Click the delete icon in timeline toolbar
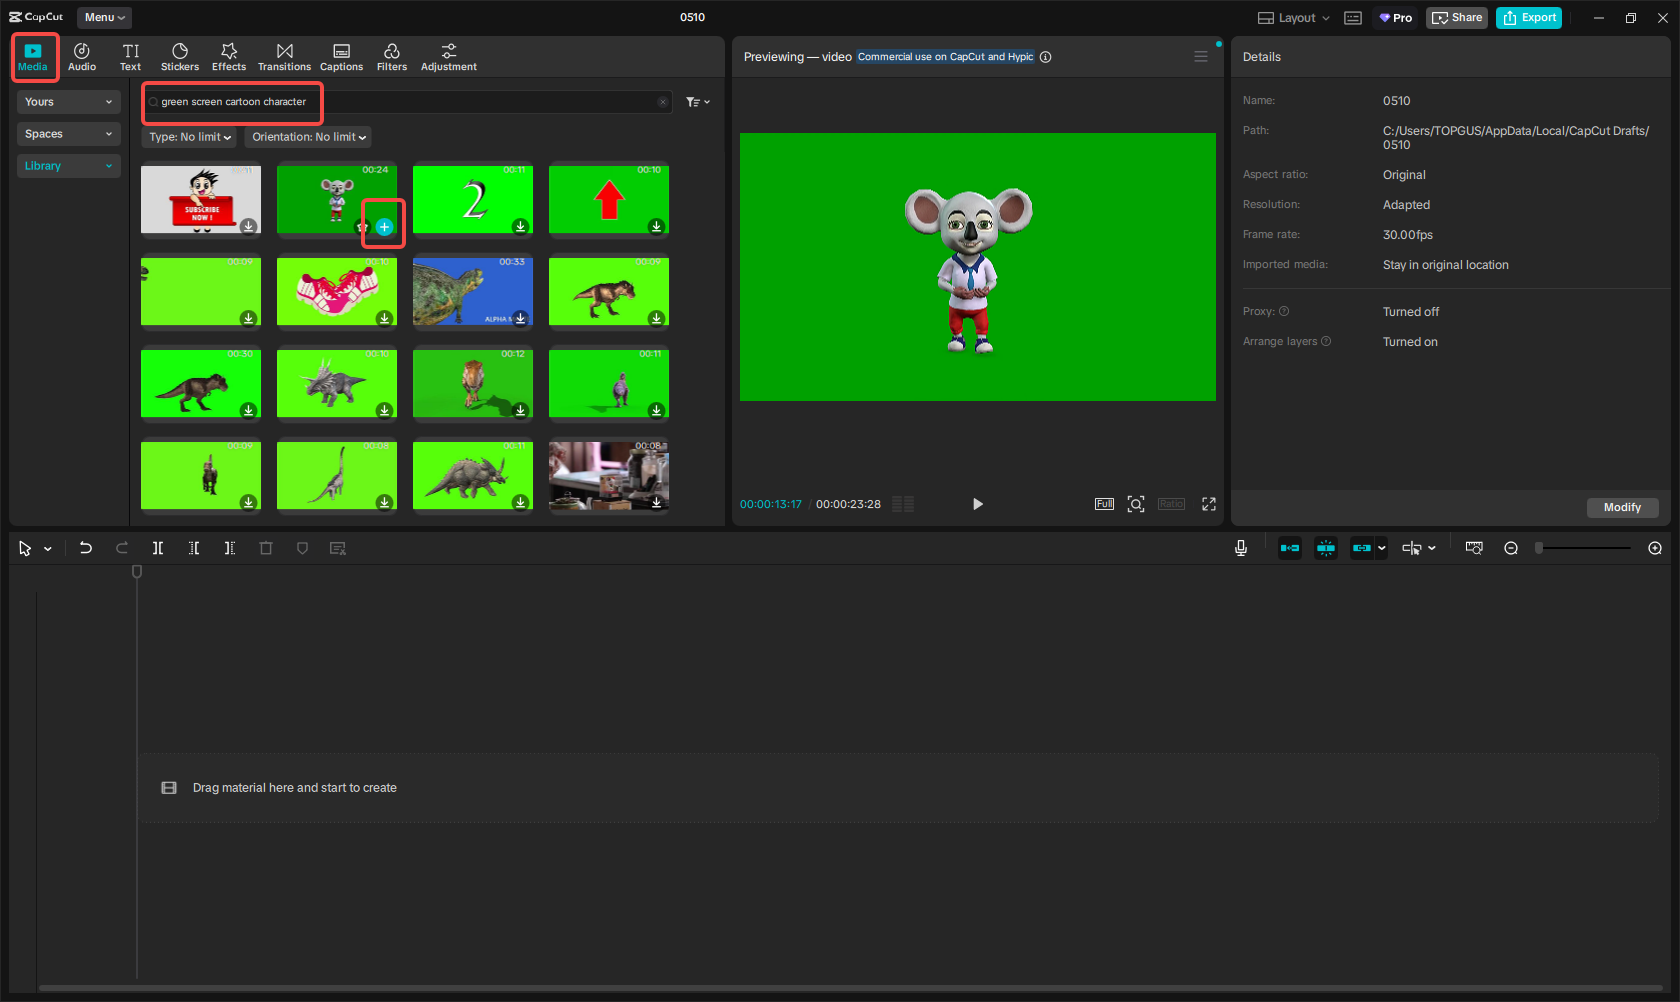This screenshot has width=1680, height=1002. pyautogui.click(x=266, y=548)
